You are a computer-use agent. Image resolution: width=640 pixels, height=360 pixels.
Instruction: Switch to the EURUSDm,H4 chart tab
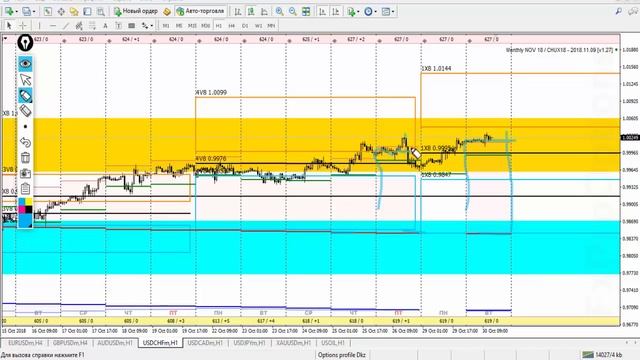pyautogui.click(x=25, y=343)
